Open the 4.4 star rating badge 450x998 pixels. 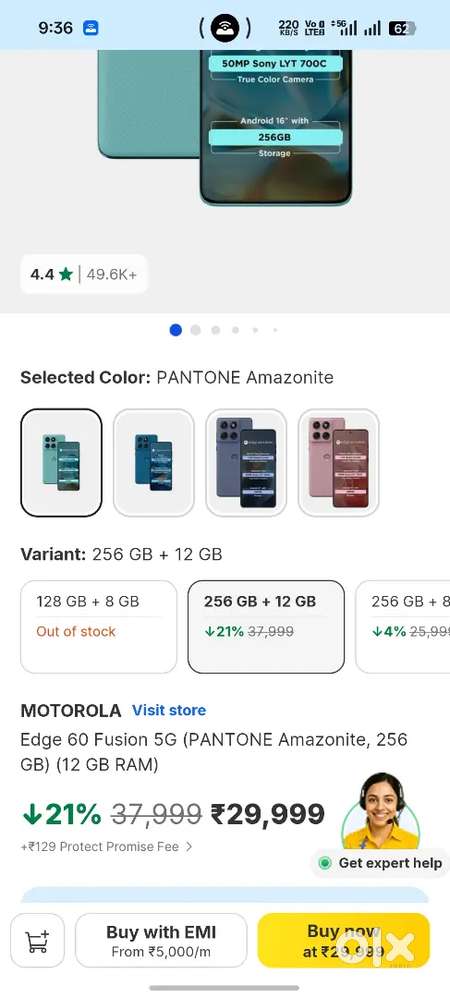pos(83,274)
